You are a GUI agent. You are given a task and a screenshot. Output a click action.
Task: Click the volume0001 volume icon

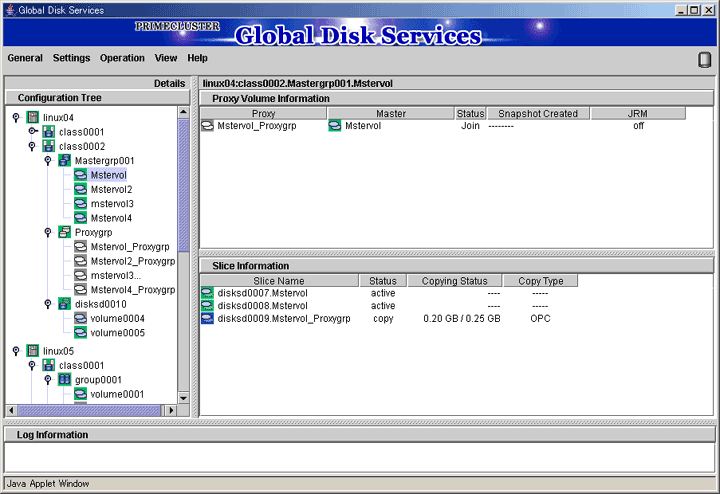80,394
